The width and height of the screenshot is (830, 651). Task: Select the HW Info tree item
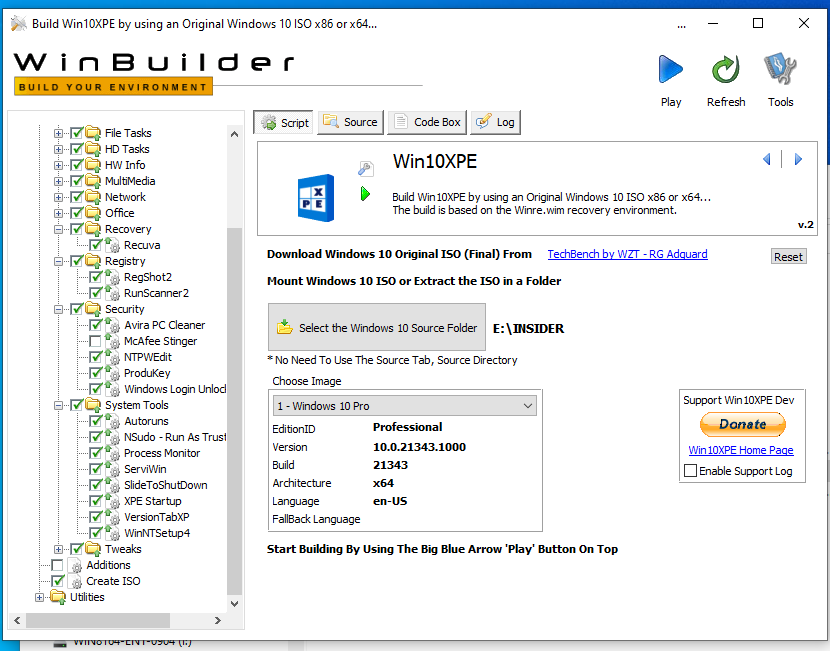click(125, 165)
